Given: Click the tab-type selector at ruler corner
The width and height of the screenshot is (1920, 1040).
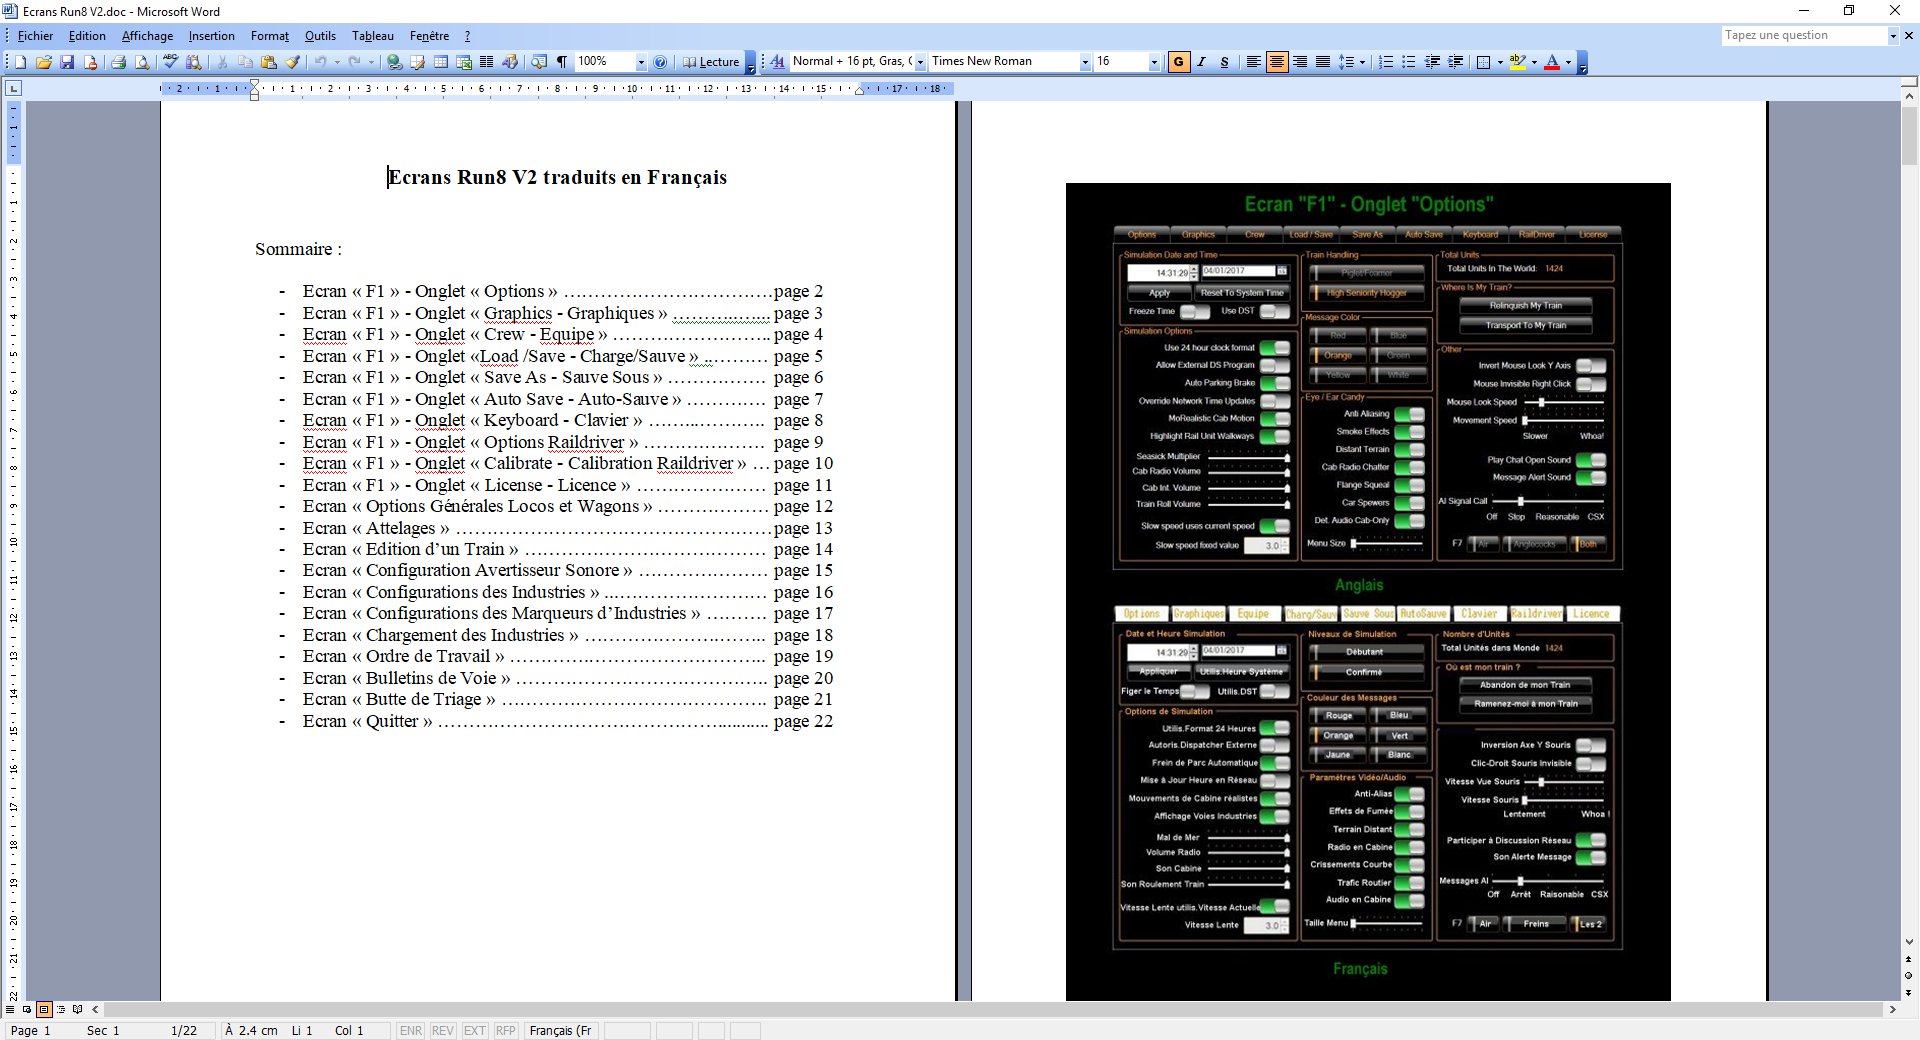Looking at the screenshot, I should [13, 89].
